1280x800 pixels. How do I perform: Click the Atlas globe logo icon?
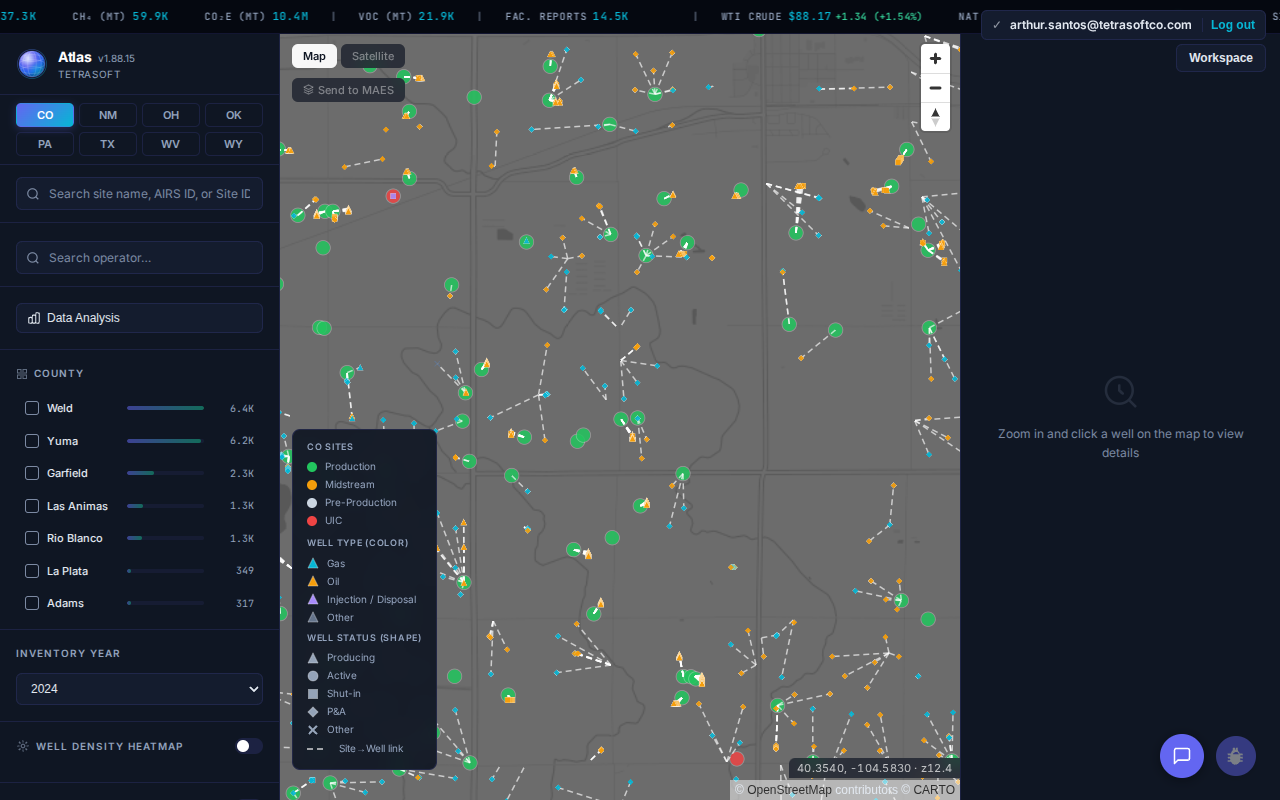pos(32,64)
